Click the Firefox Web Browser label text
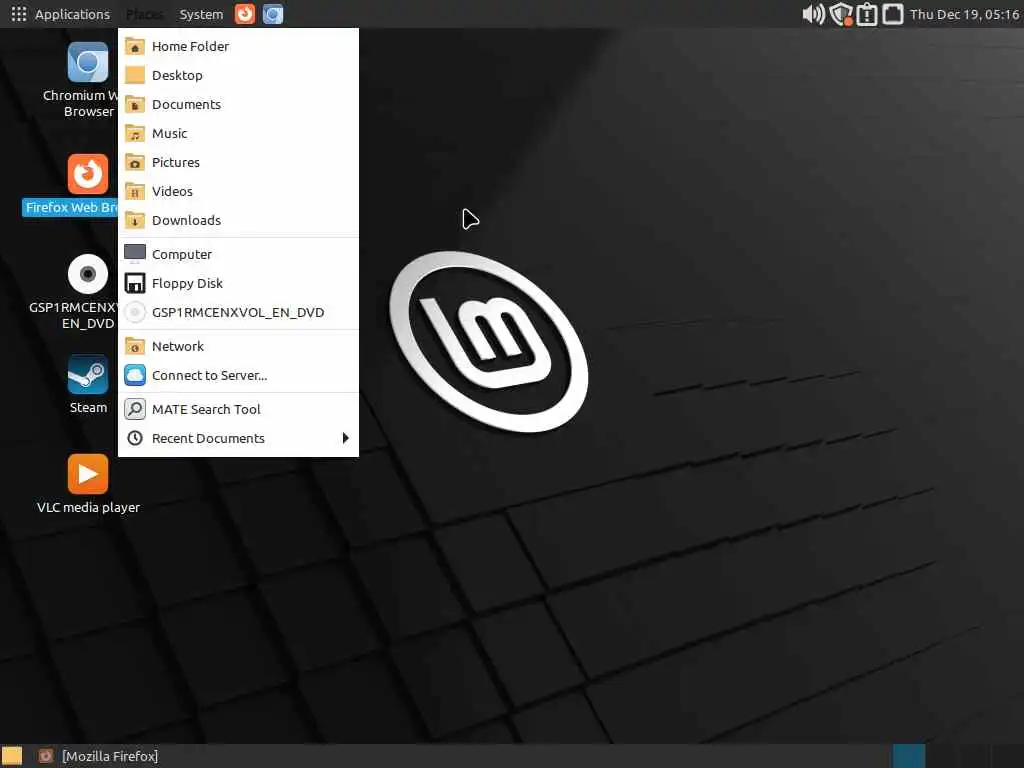This screenshot has width=1024, height=768. point(71,208)
